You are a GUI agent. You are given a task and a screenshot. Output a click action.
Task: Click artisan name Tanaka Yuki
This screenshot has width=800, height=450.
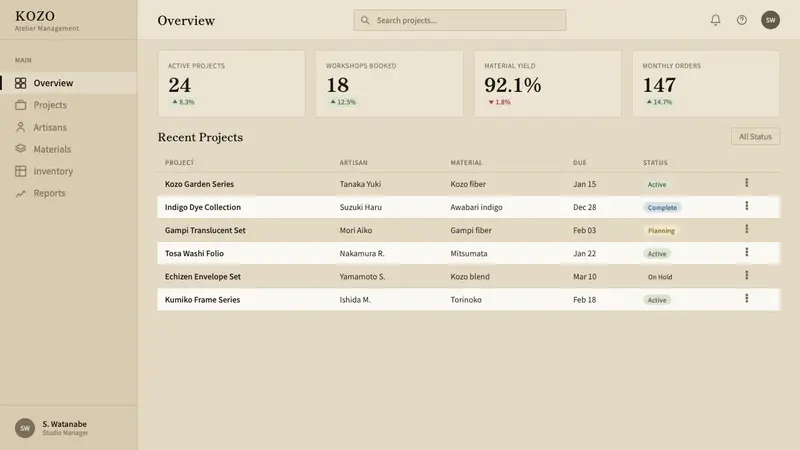click(360, 184)
